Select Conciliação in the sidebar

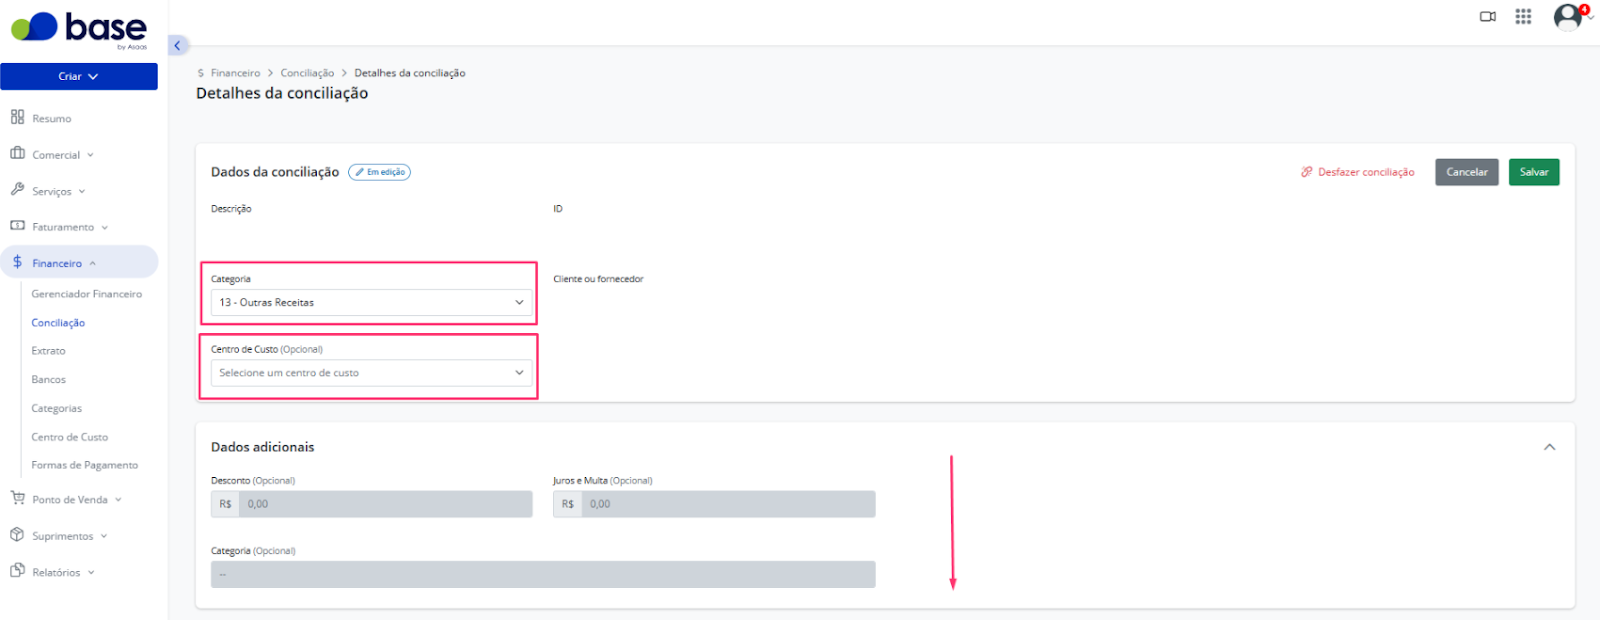[58, 323]
